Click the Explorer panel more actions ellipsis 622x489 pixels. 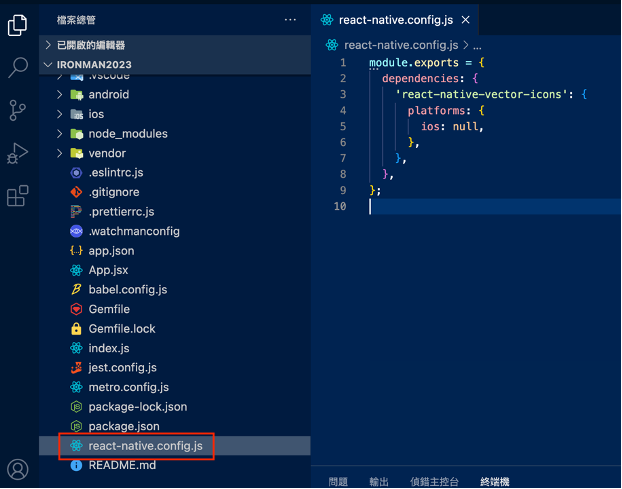point(290,20)
